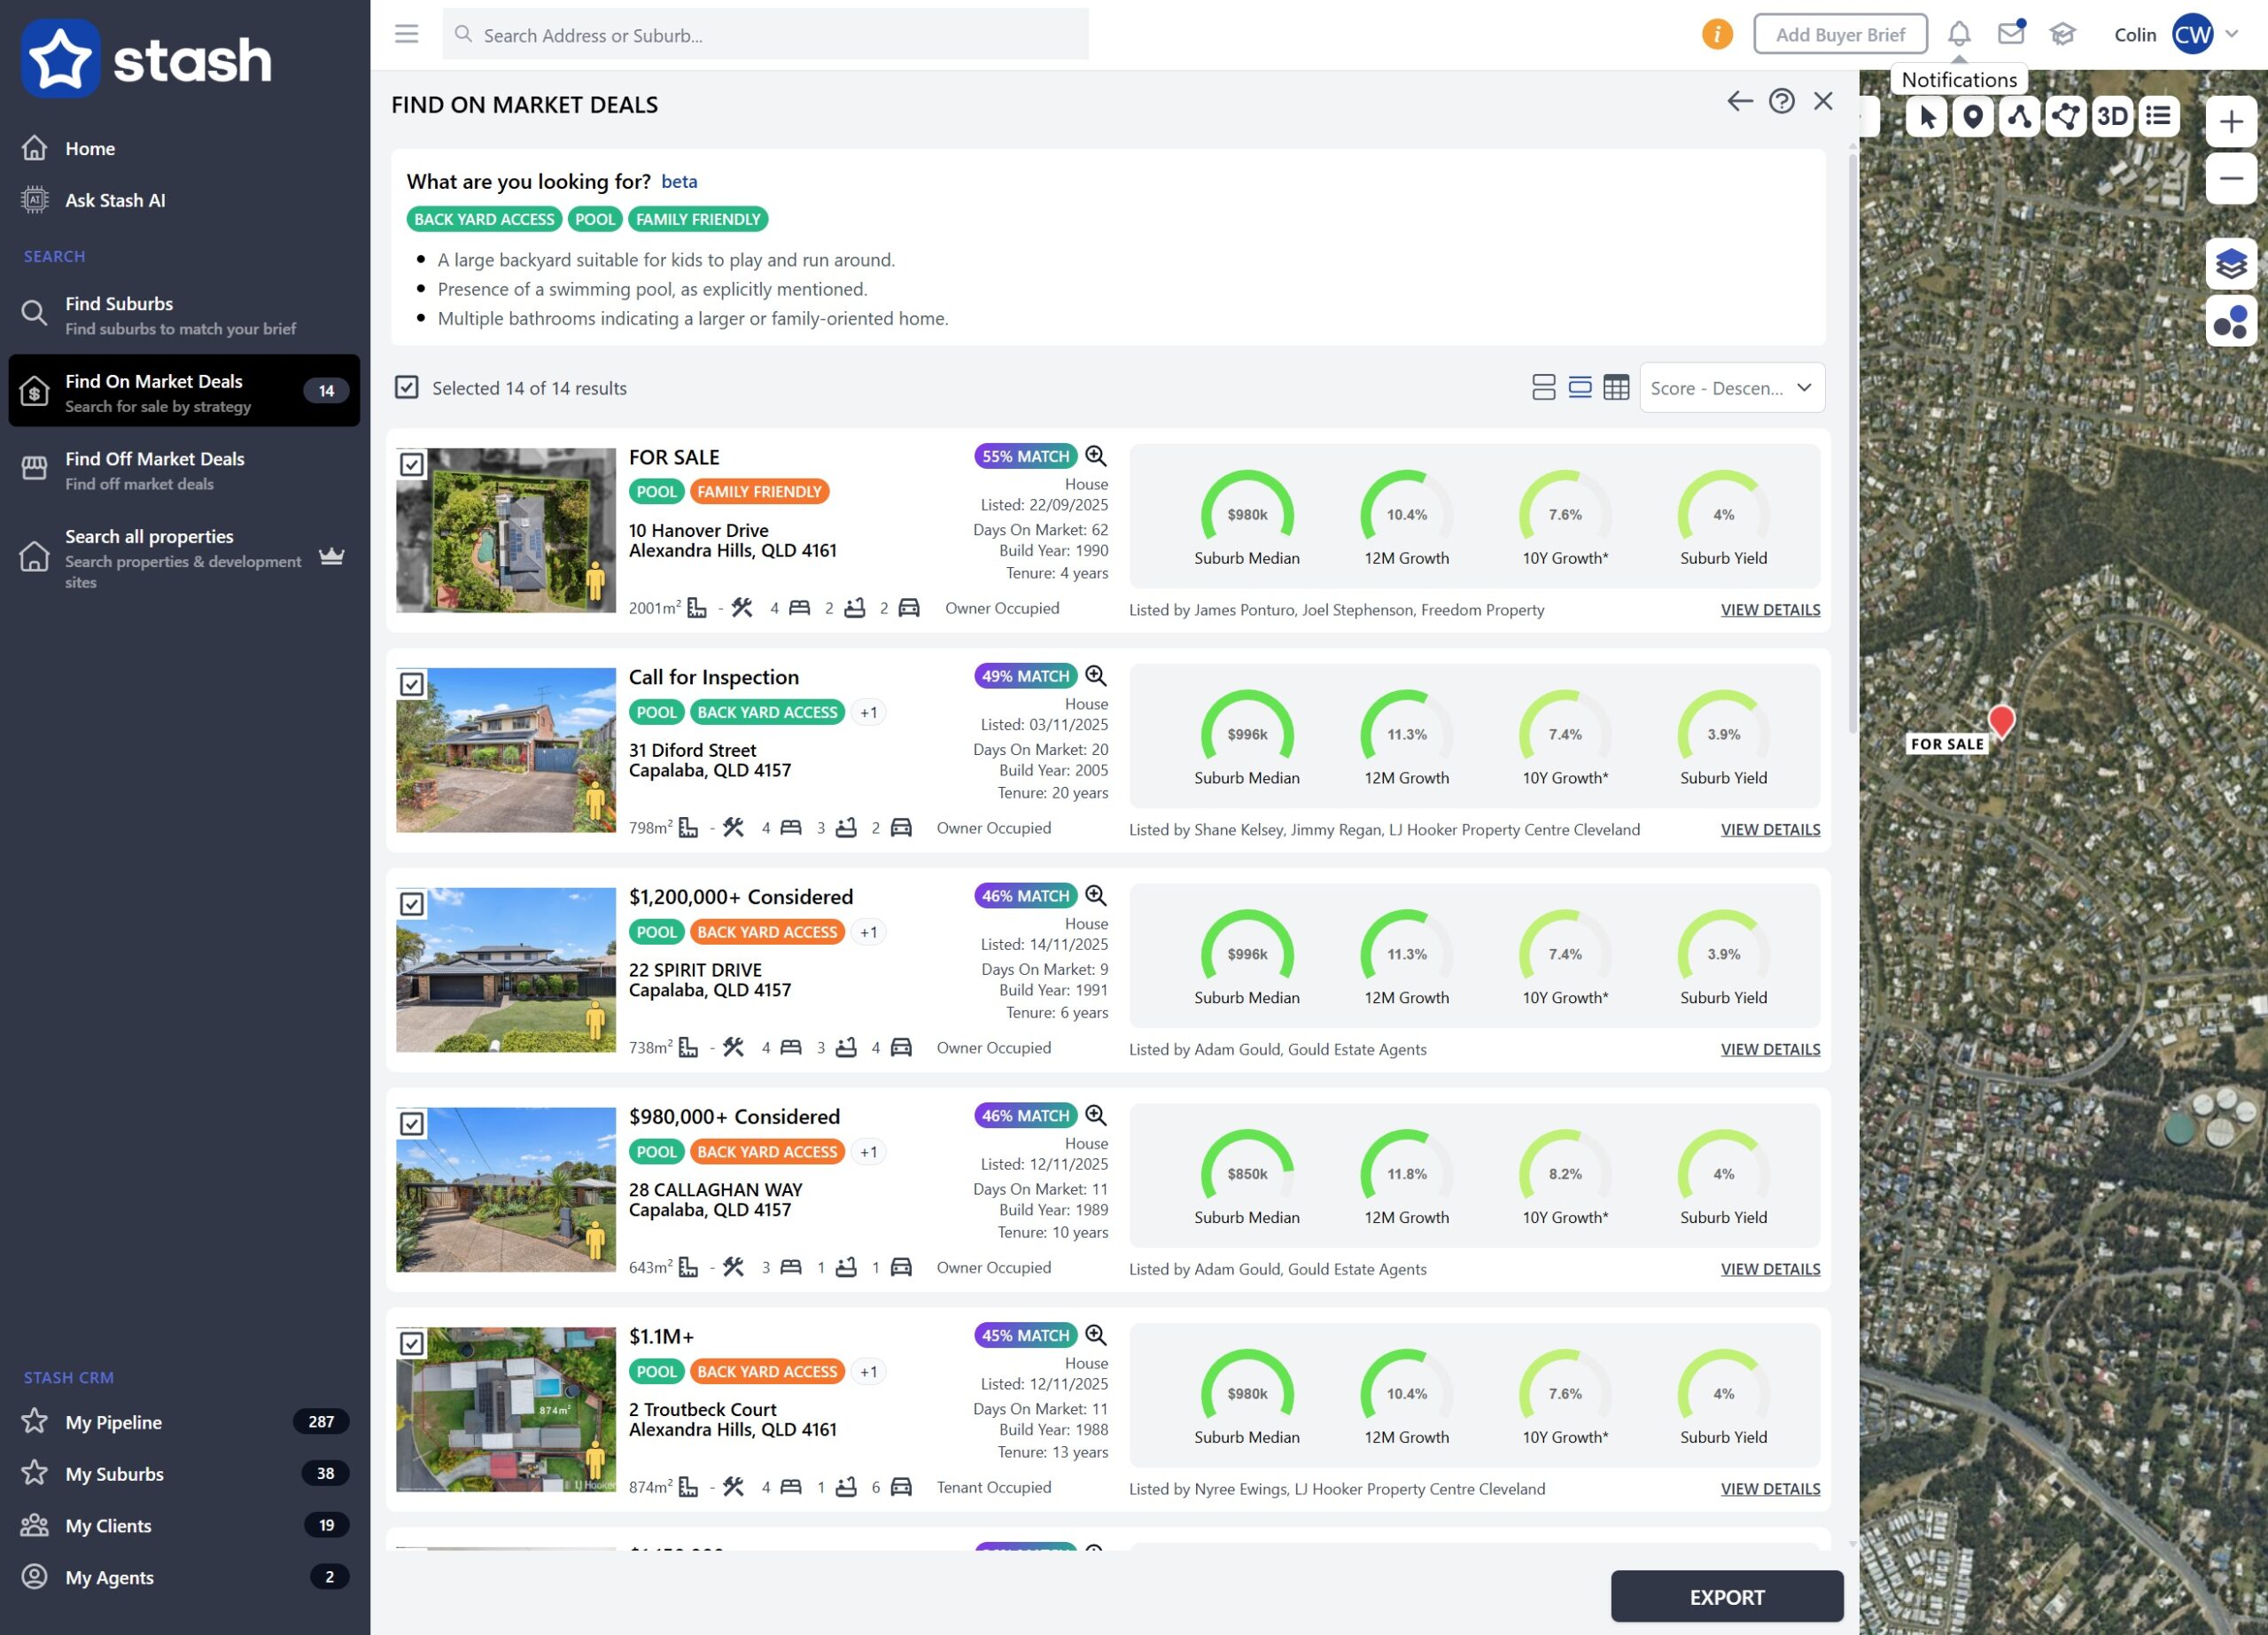Screen dimensions: 2268x1635
Task: Toggle the 3D map view
Action: point(2112,117)
